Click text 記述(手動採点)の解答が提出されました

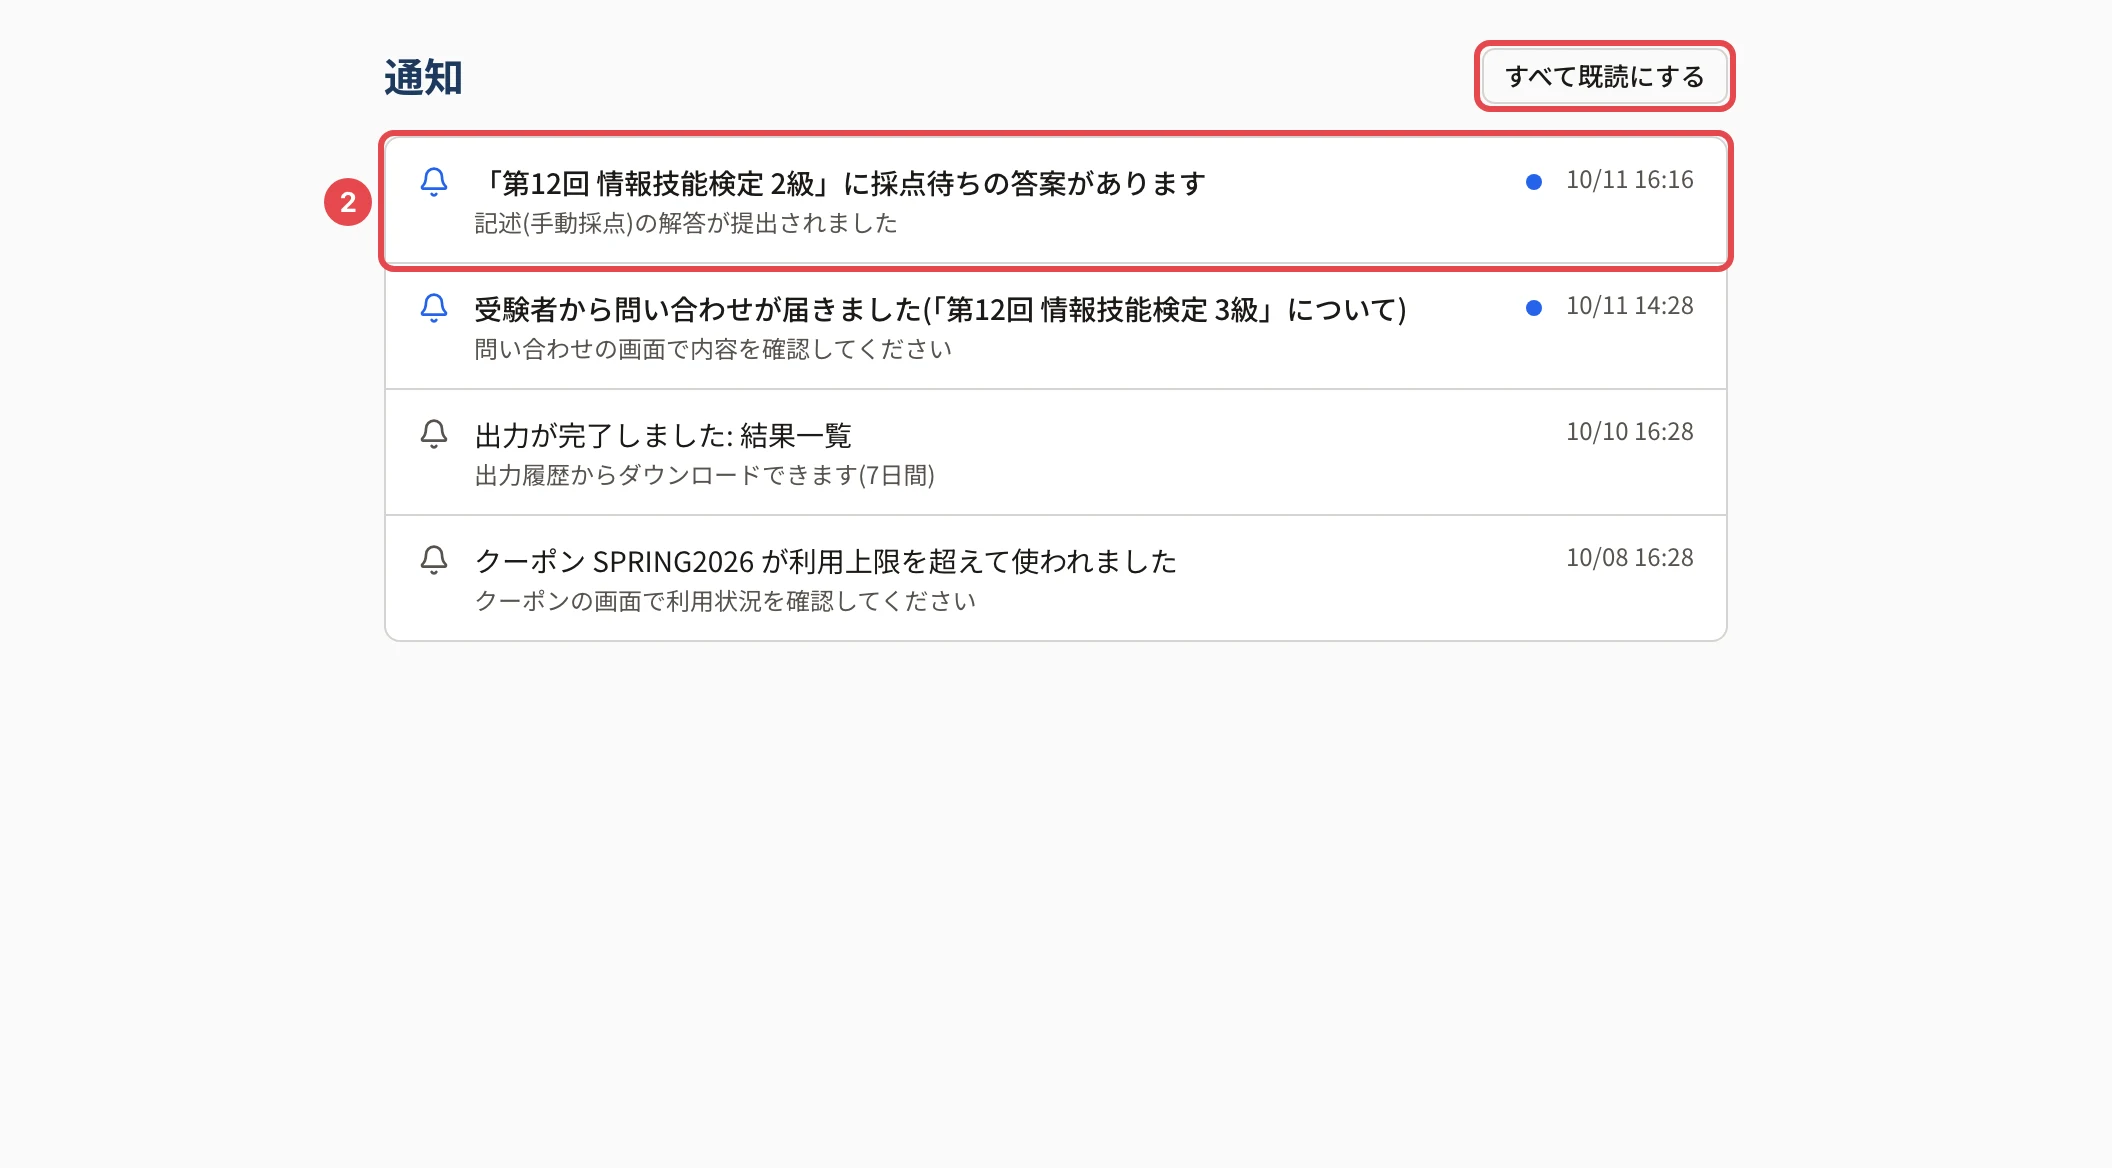[686, 223]
